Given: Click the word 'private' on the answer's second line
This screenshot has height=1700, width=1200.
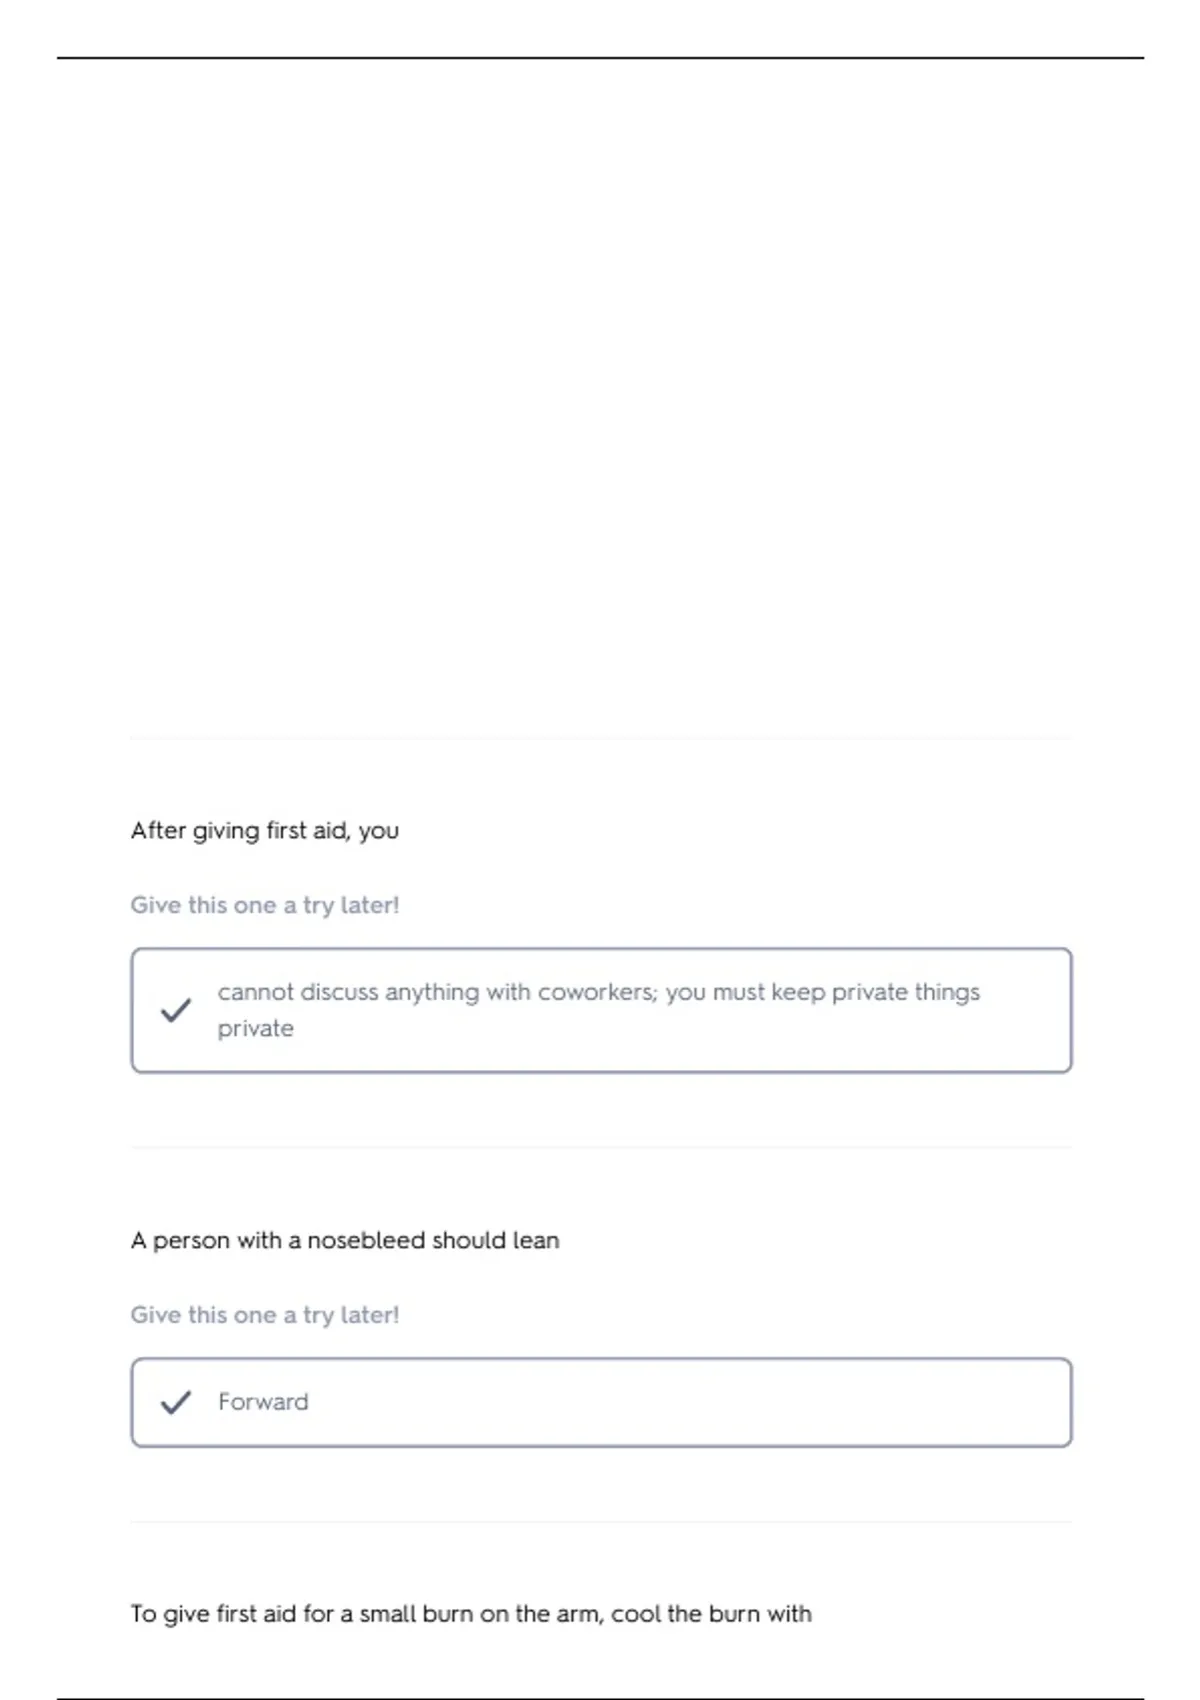Looking at the screenshot, I should click(256, 1029).
